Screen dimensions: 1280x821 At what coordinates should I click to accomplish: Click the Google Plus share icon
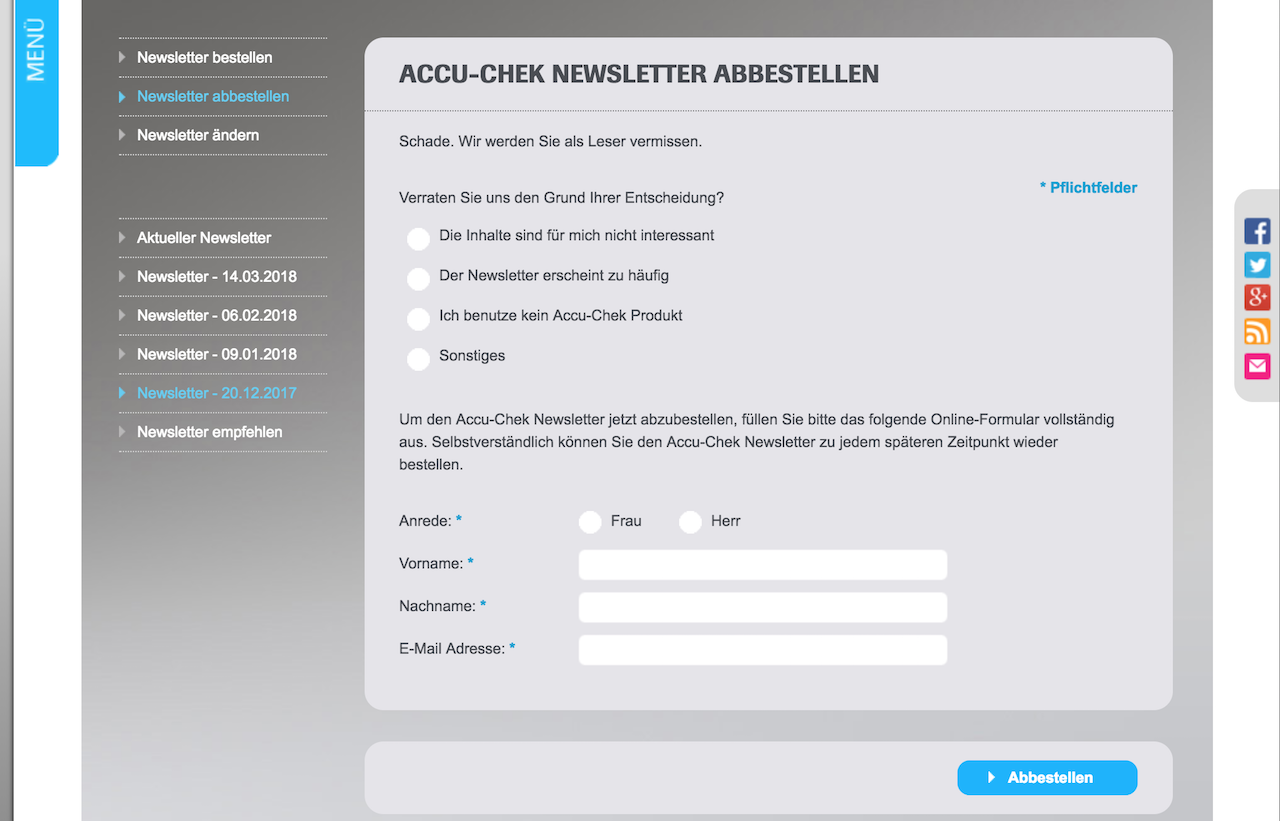1257,298
